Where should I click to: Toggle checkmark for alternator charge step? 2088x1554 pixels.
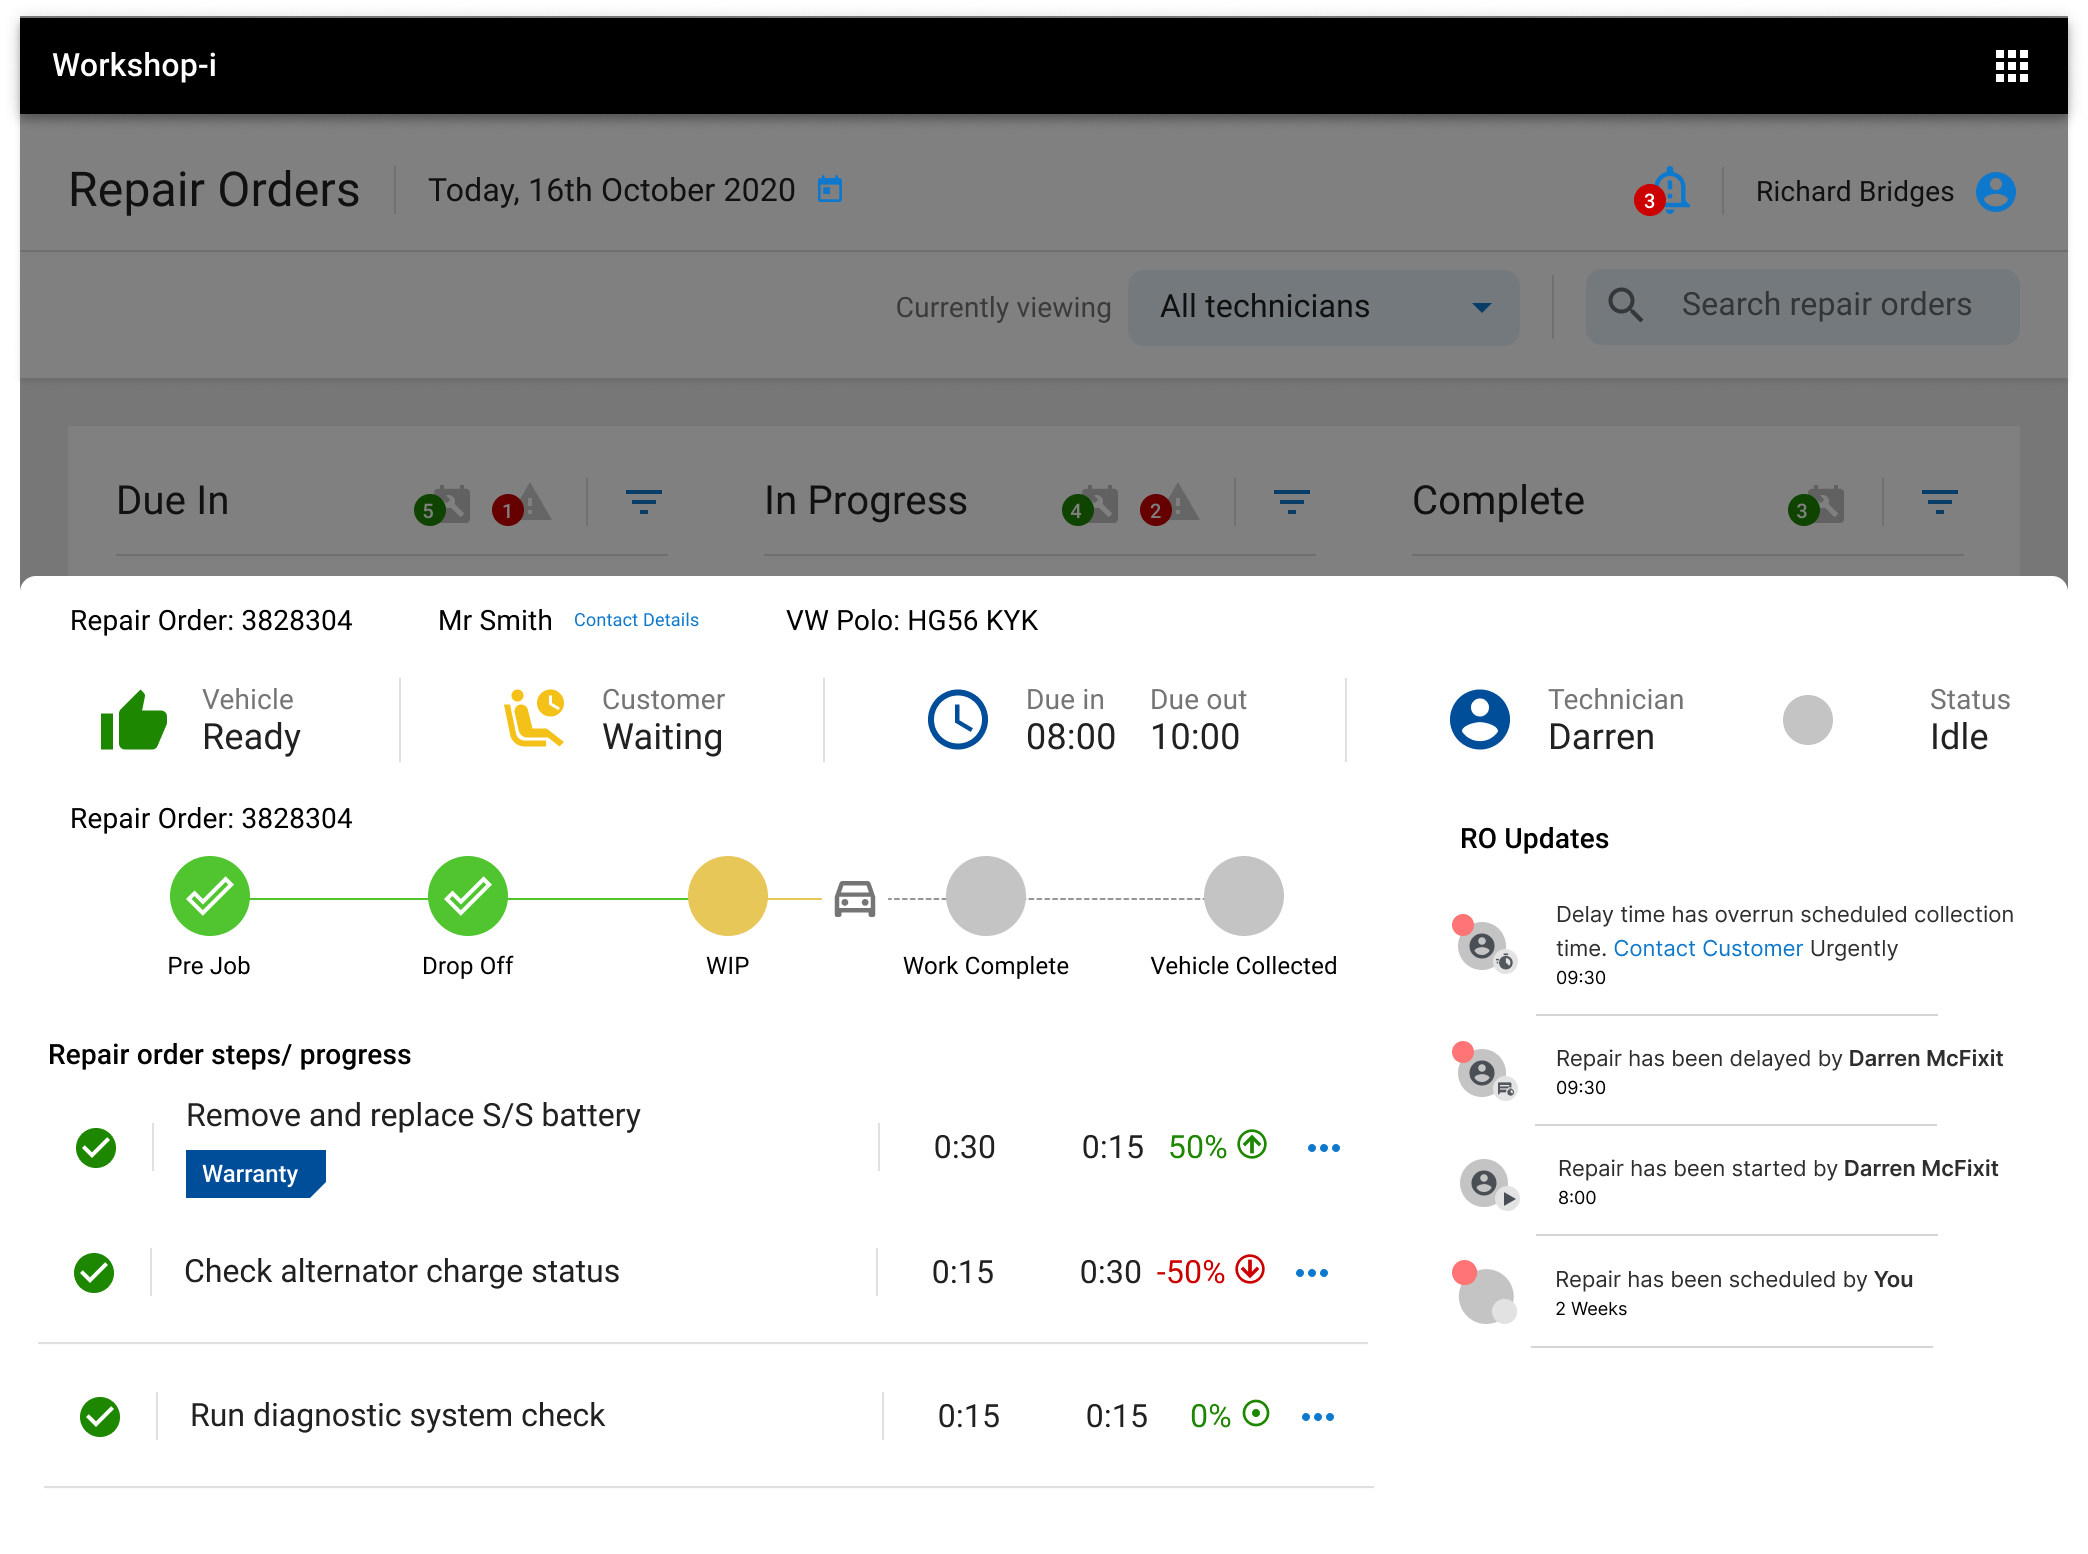94,1272
